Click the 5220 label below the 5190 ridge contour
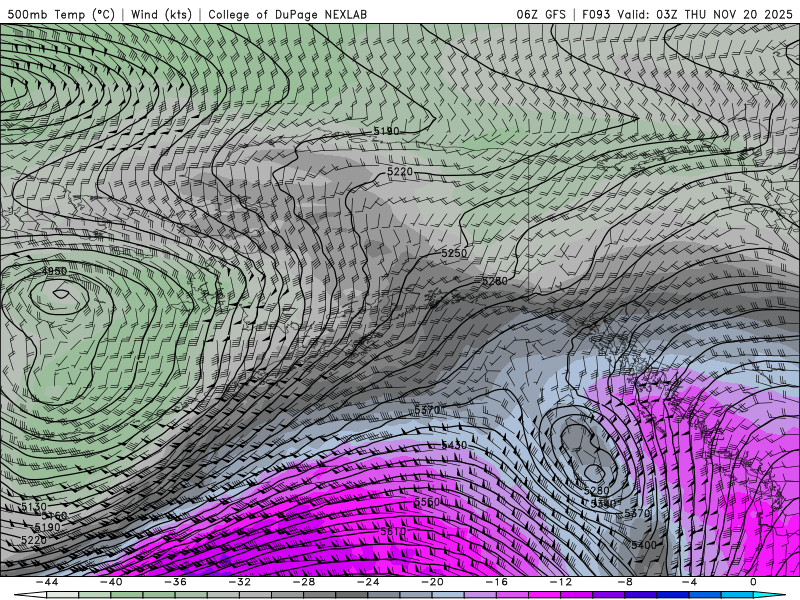The image size is (800, 600). point(400,171)
